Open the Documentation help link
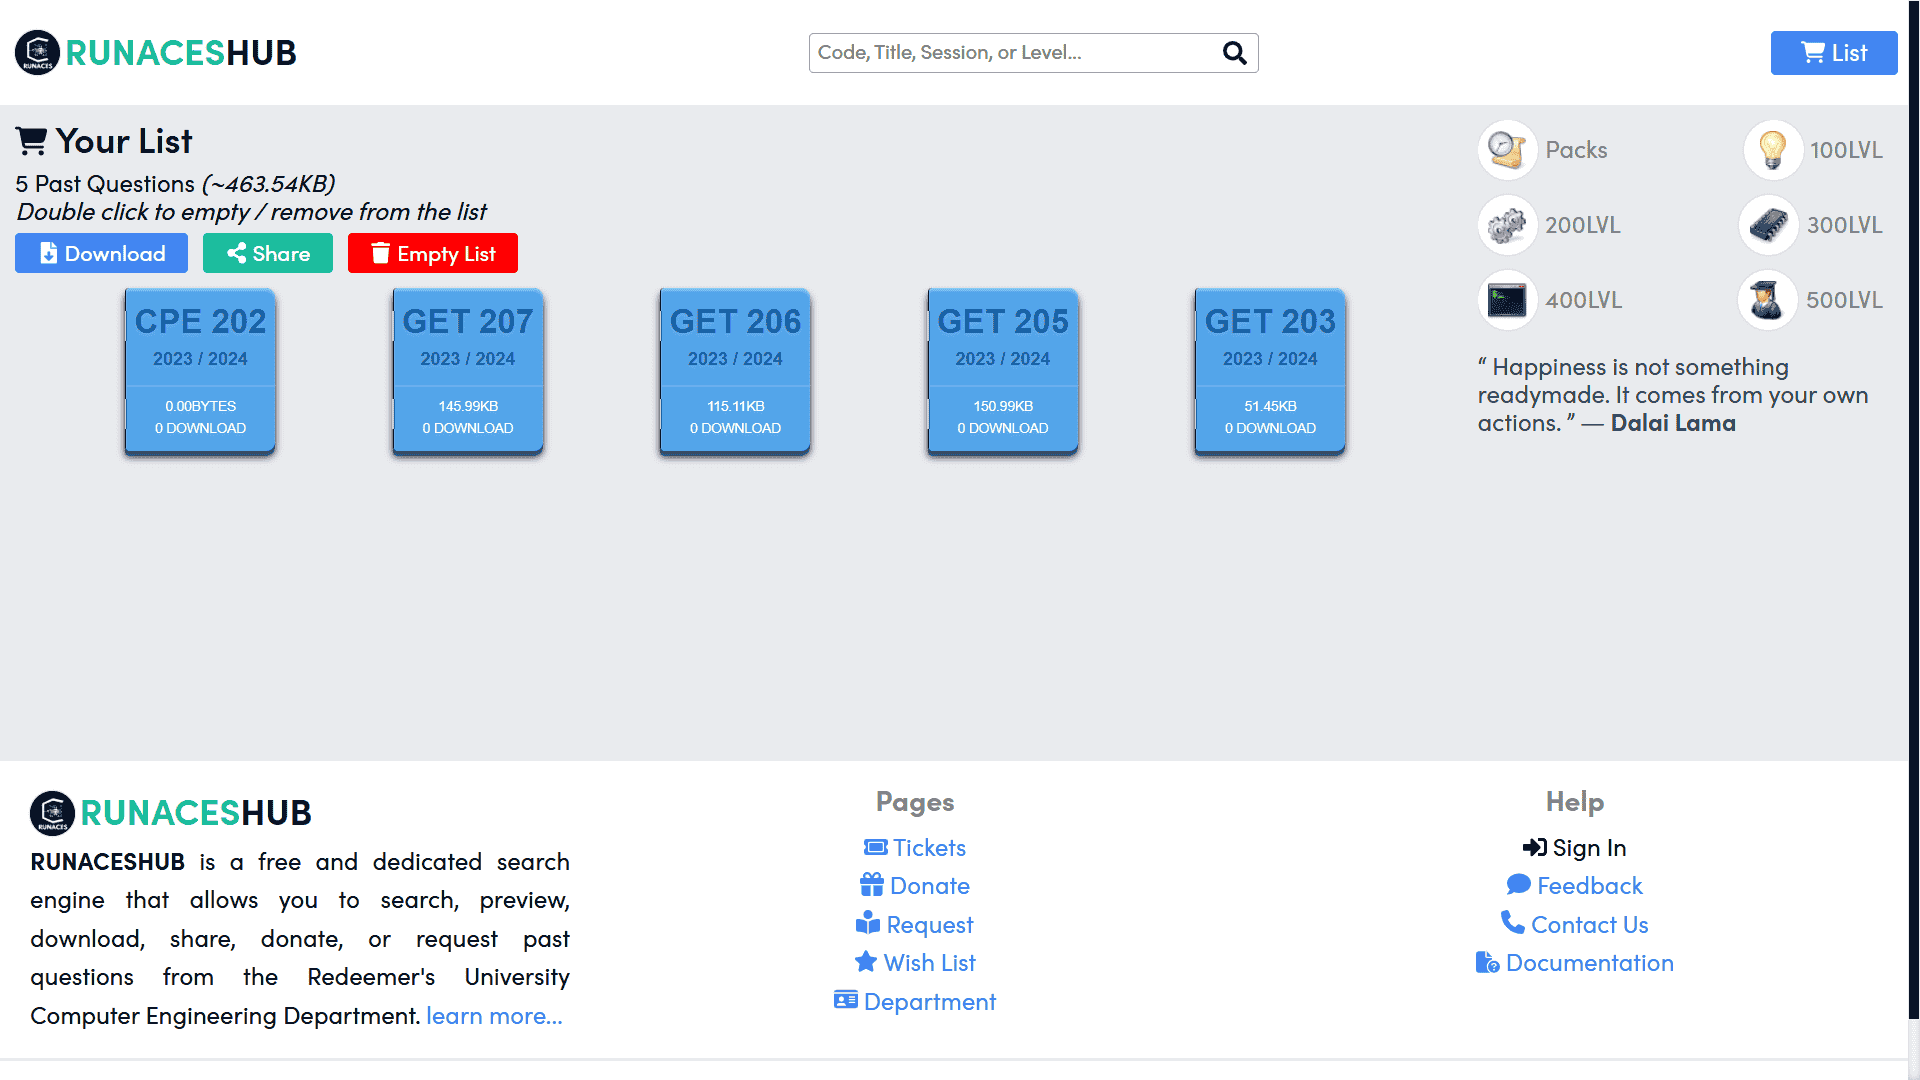Viewport: 1920px width, 1080px height. tap(1575, 963)
